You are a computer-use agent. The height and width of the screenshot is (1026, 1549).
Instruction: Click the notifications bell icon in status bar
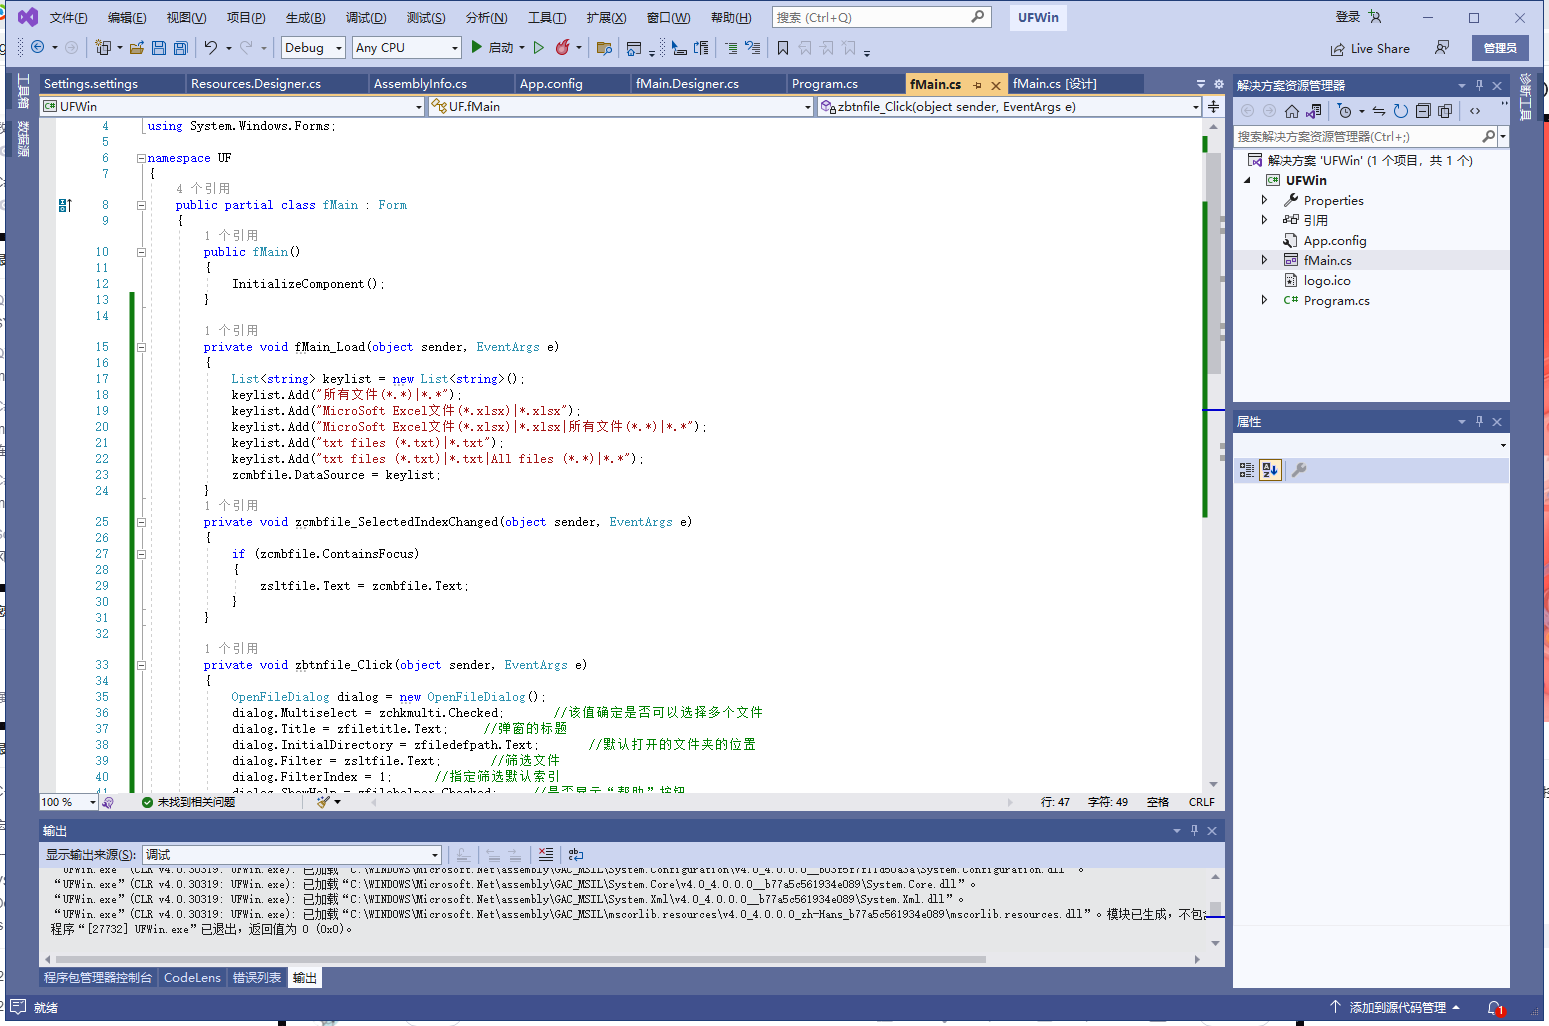click(1494, 1008)
